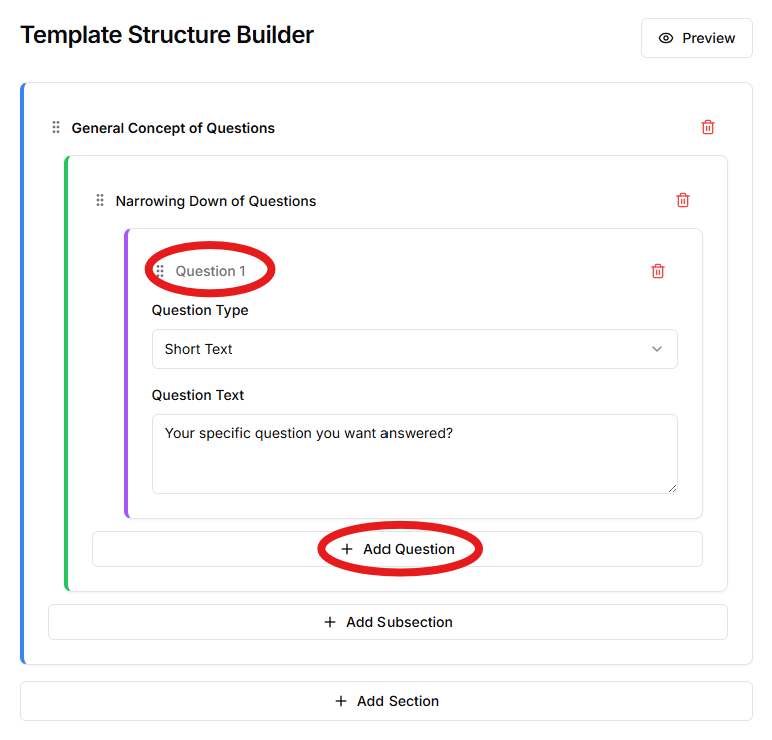Open the template Preview

point(697,38)
